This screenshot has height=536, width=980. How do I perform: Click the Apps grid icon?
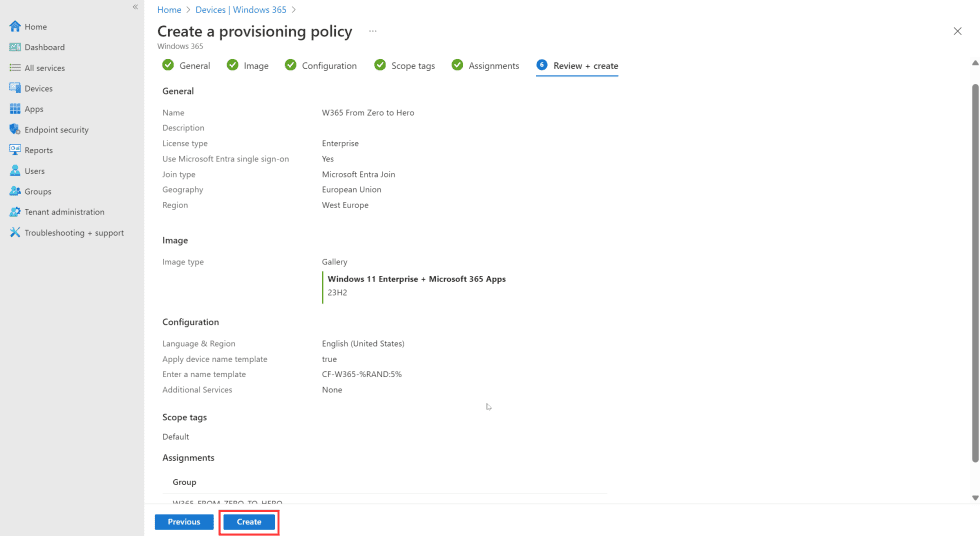coord(15,109)
